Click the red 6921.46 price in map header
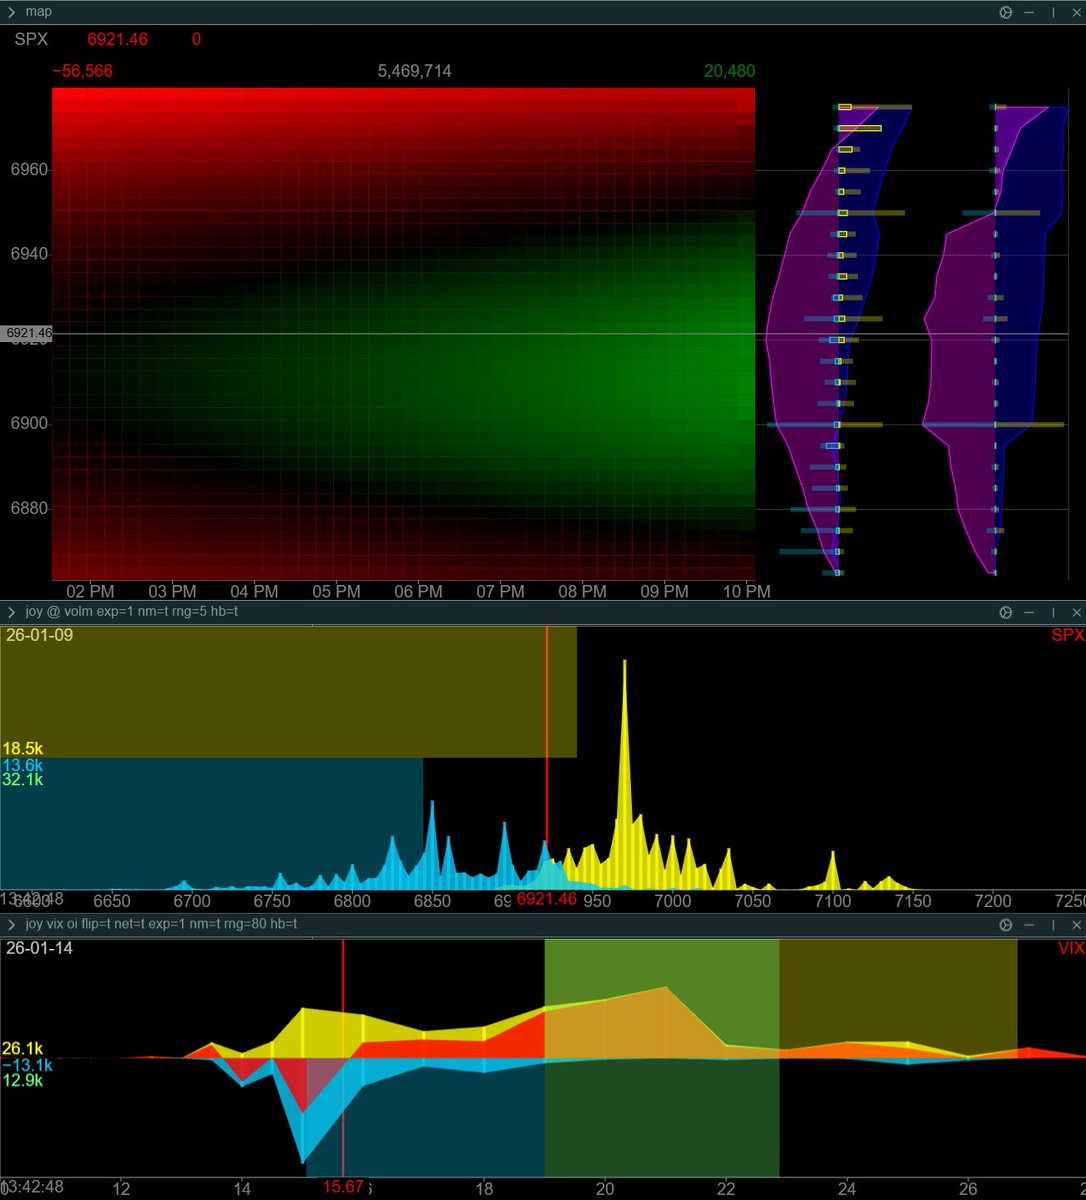Screen dimensions: 1086x1200 click(117, 39)
